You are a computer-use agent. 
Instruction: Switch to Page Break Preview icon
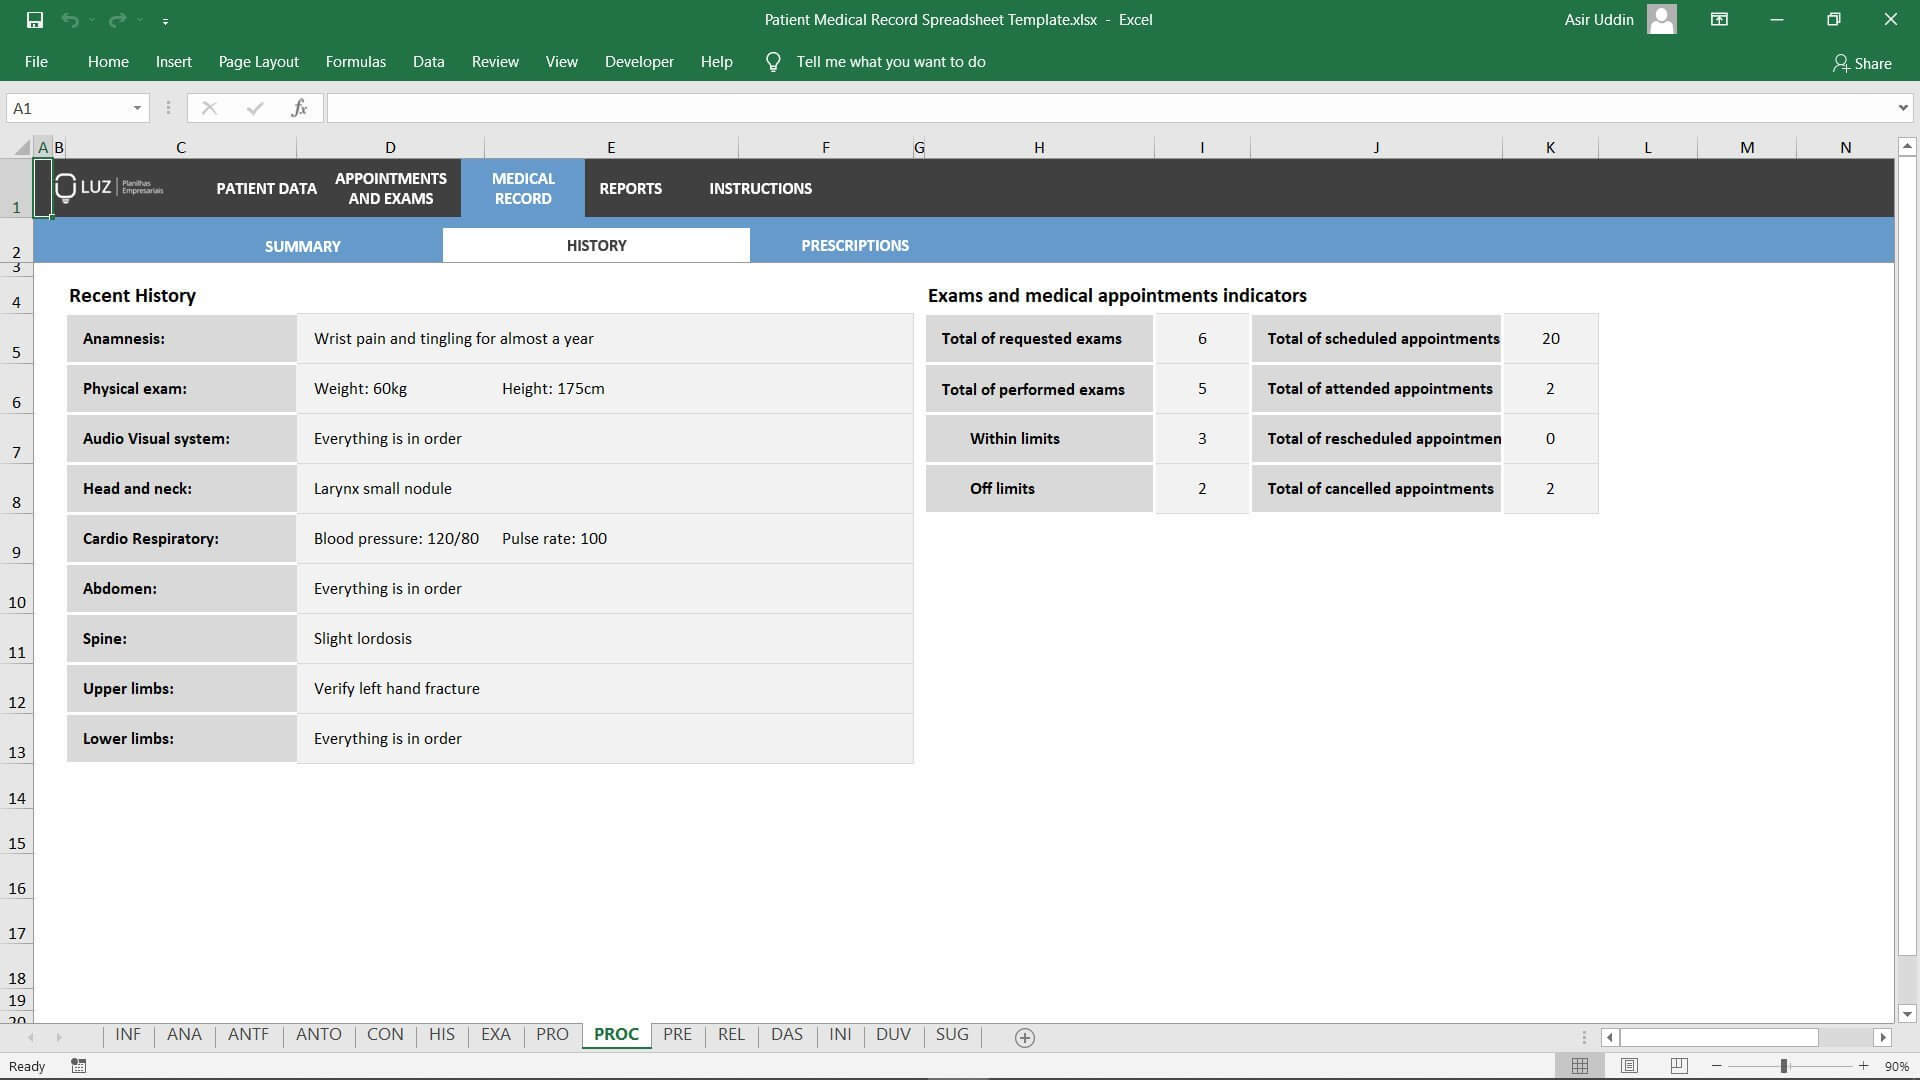tap(1679, 1066)
